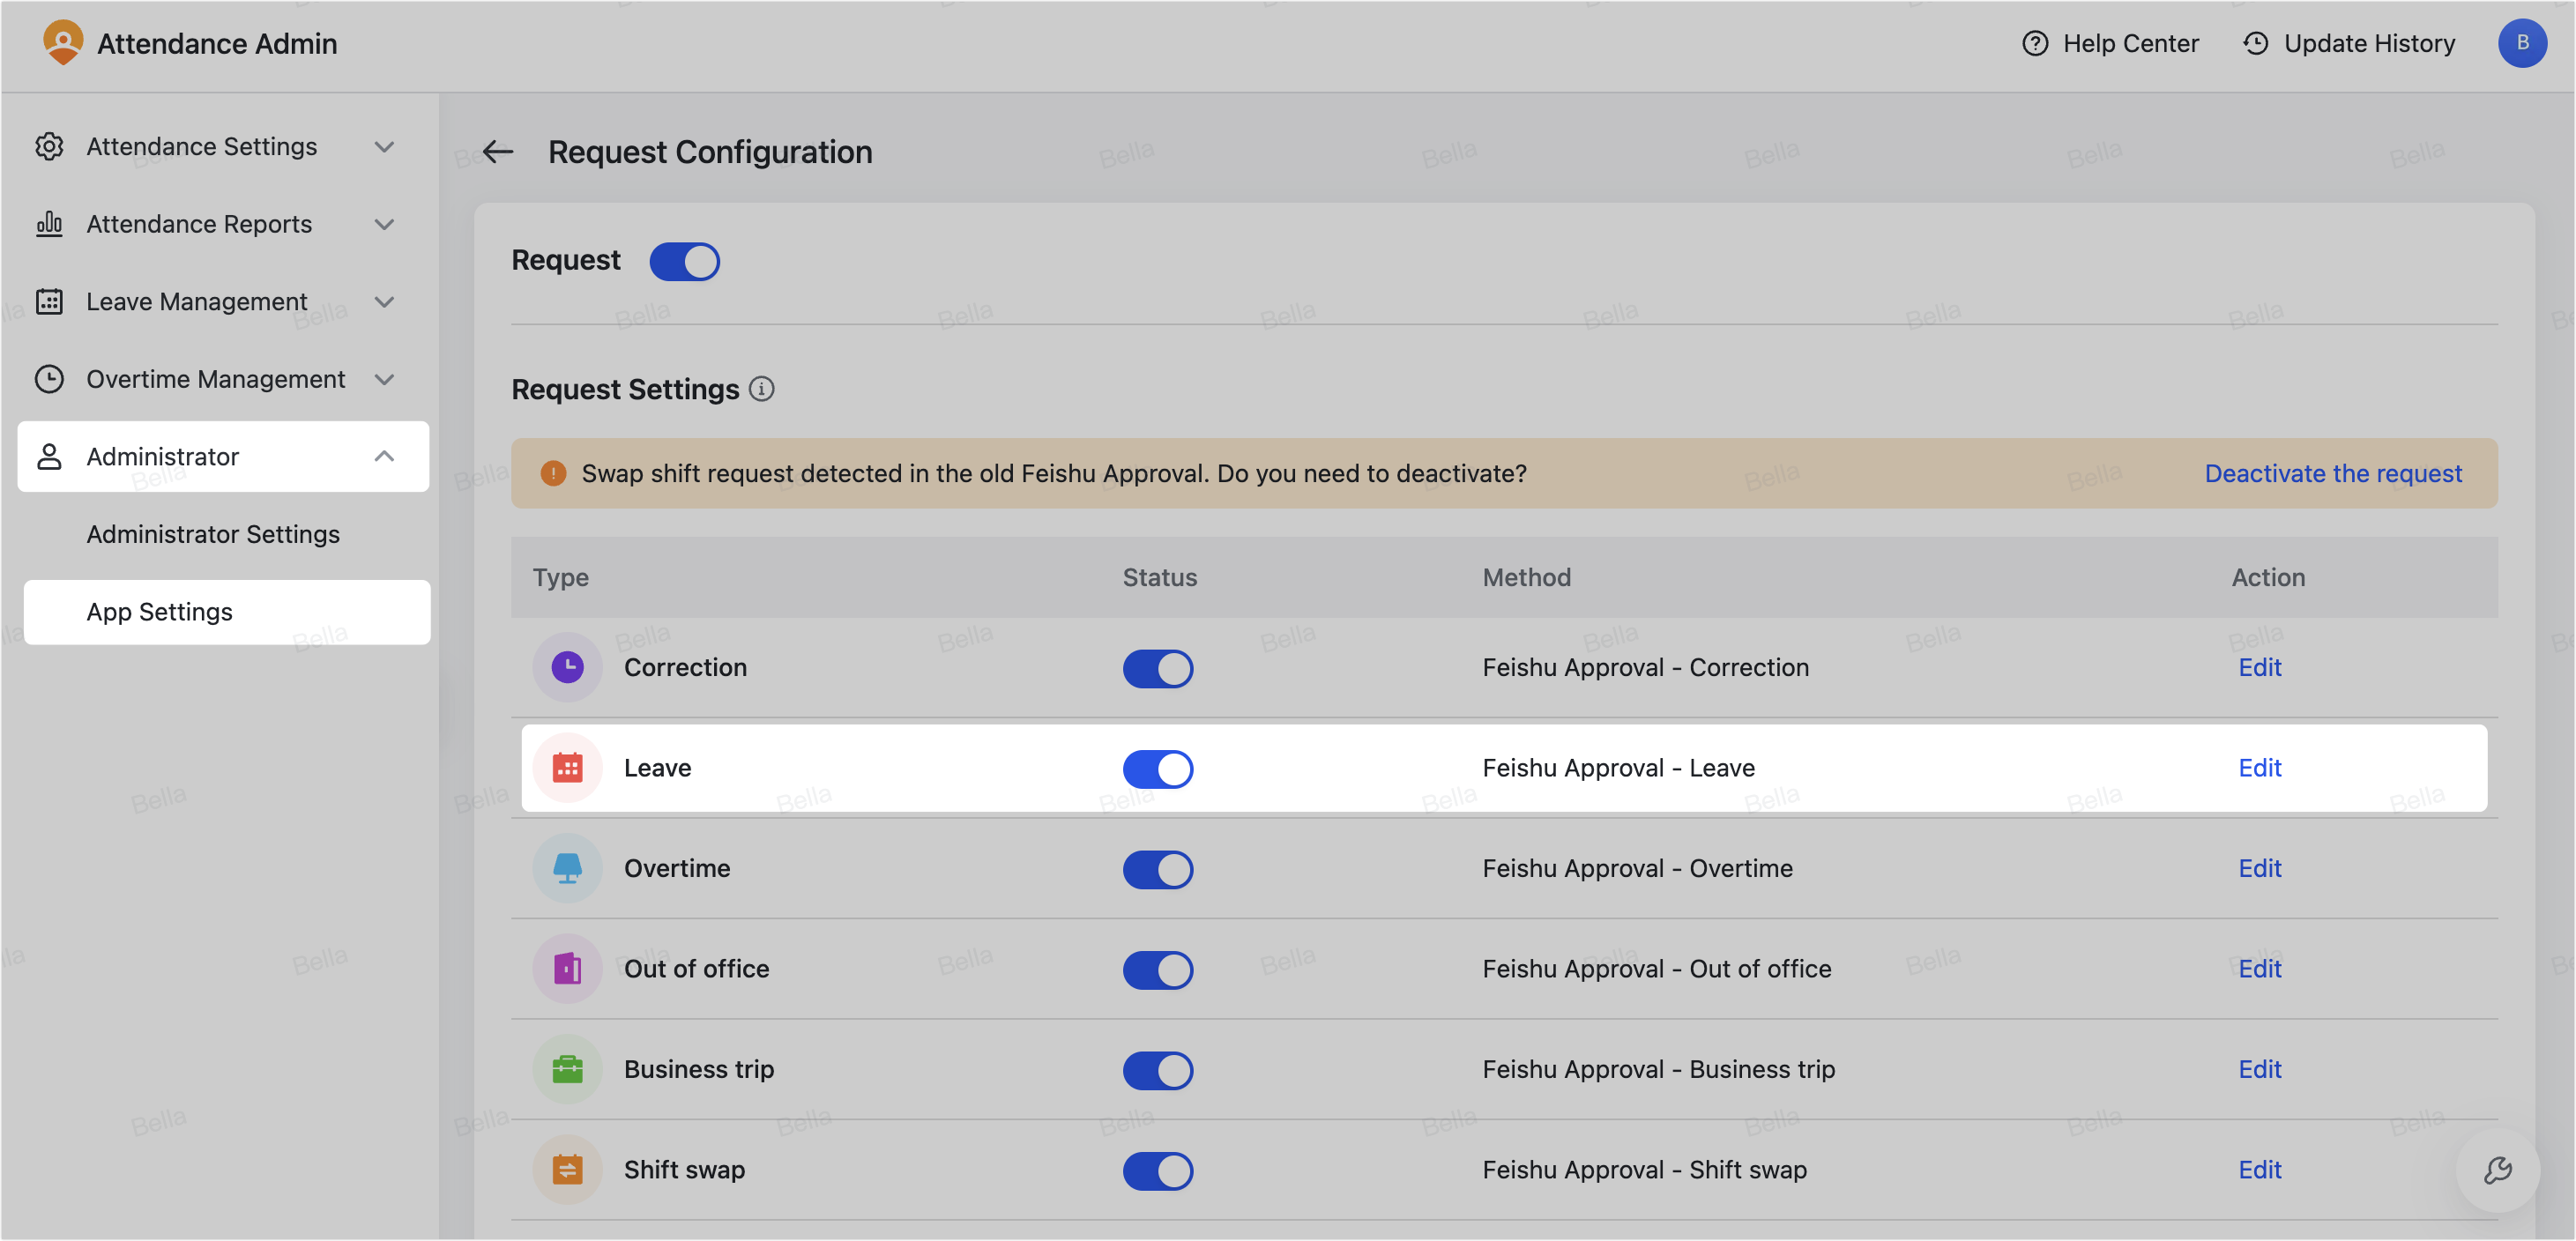2576x1241 pixels.
Task: Click the Attendance Reports chart icon
Action: coord(49,224)
